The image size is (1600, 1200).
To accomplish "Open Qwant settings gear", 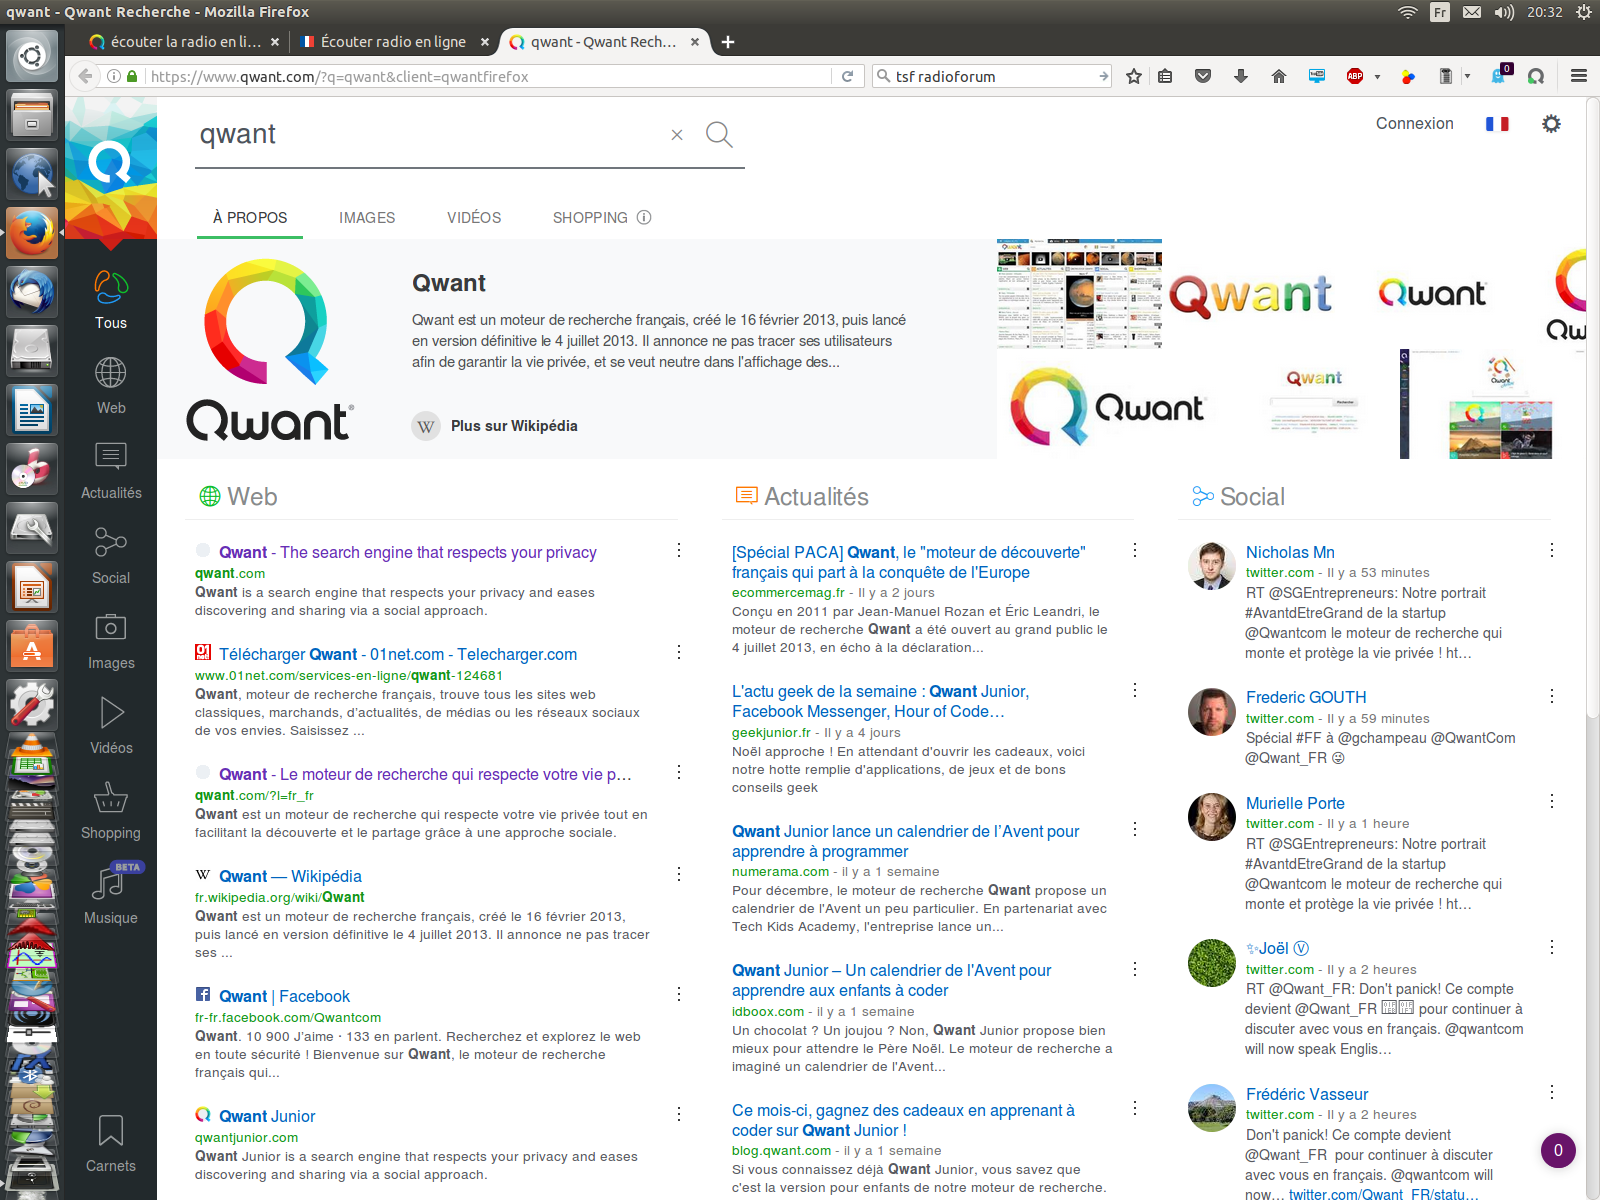I will 1551,124.
